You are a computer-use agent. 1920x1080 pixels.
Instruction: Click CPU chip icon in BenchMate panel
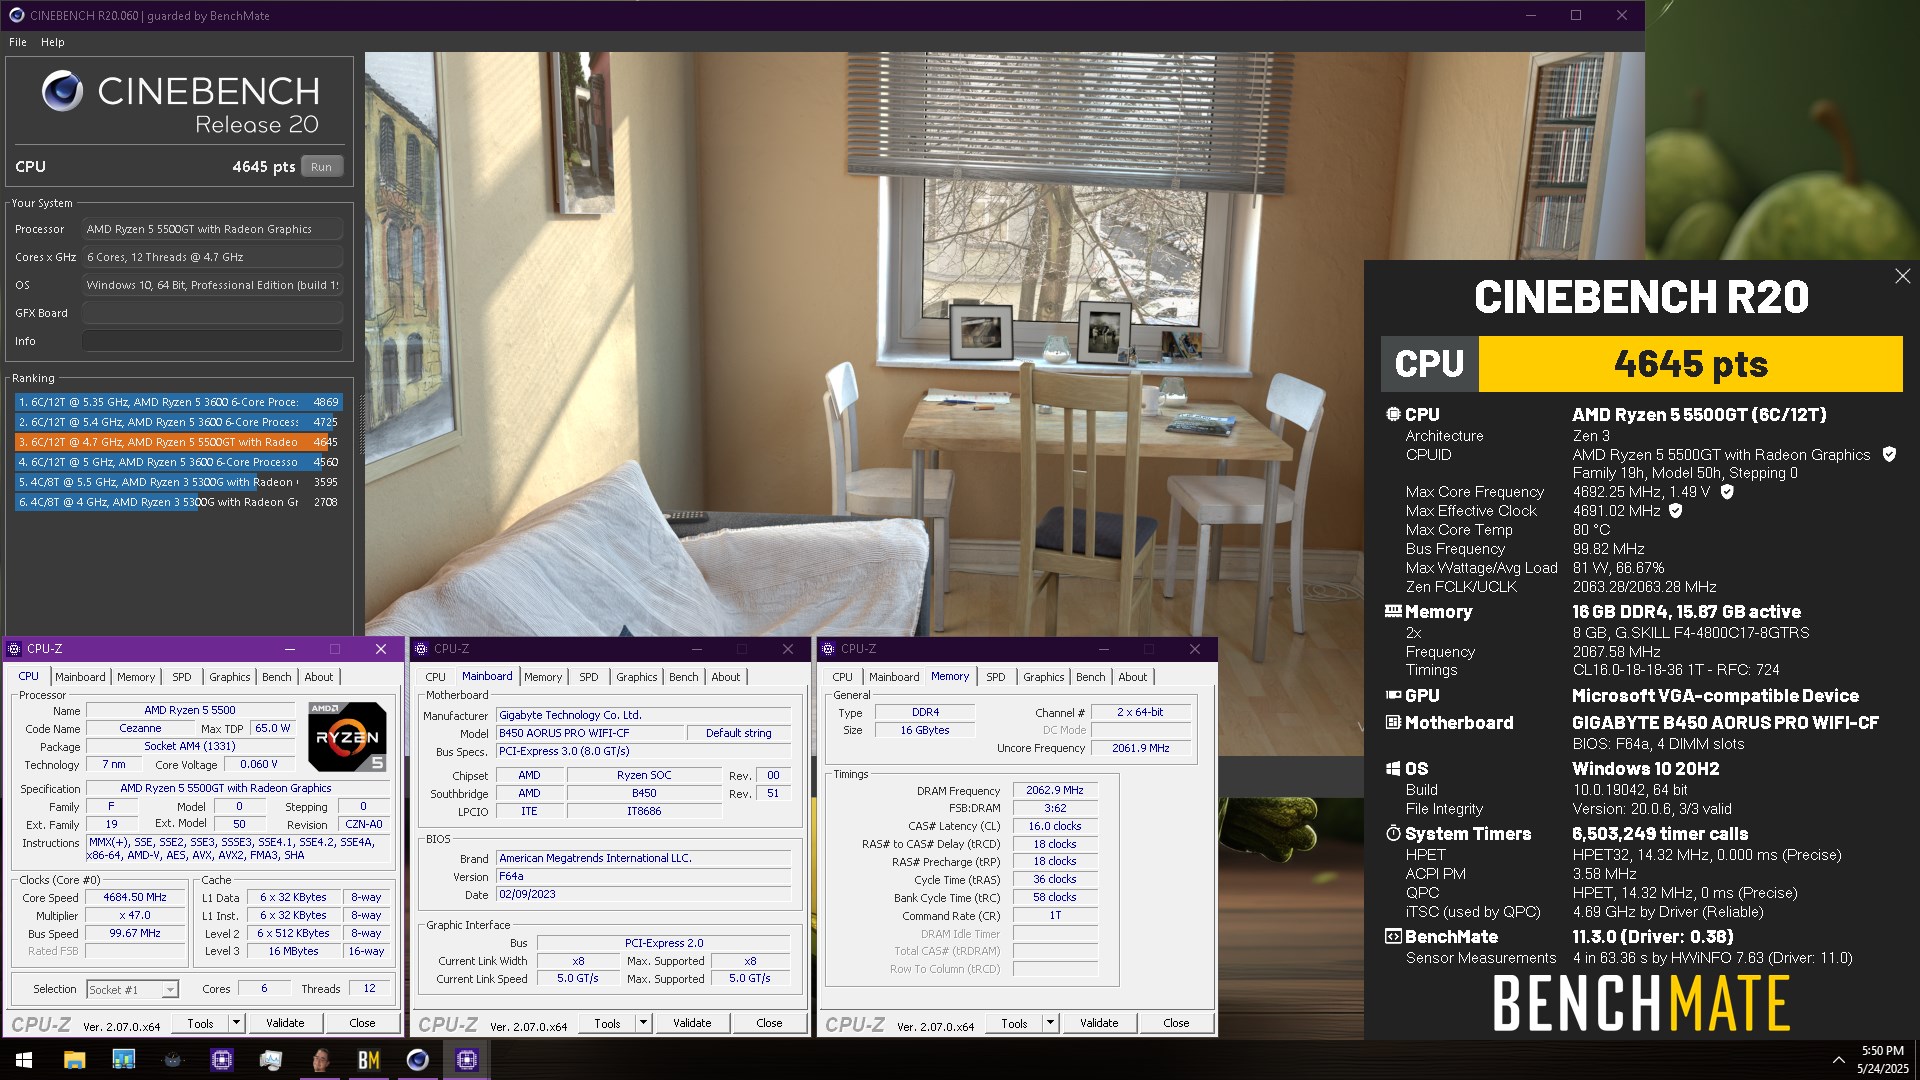(x=1393, y=414)
